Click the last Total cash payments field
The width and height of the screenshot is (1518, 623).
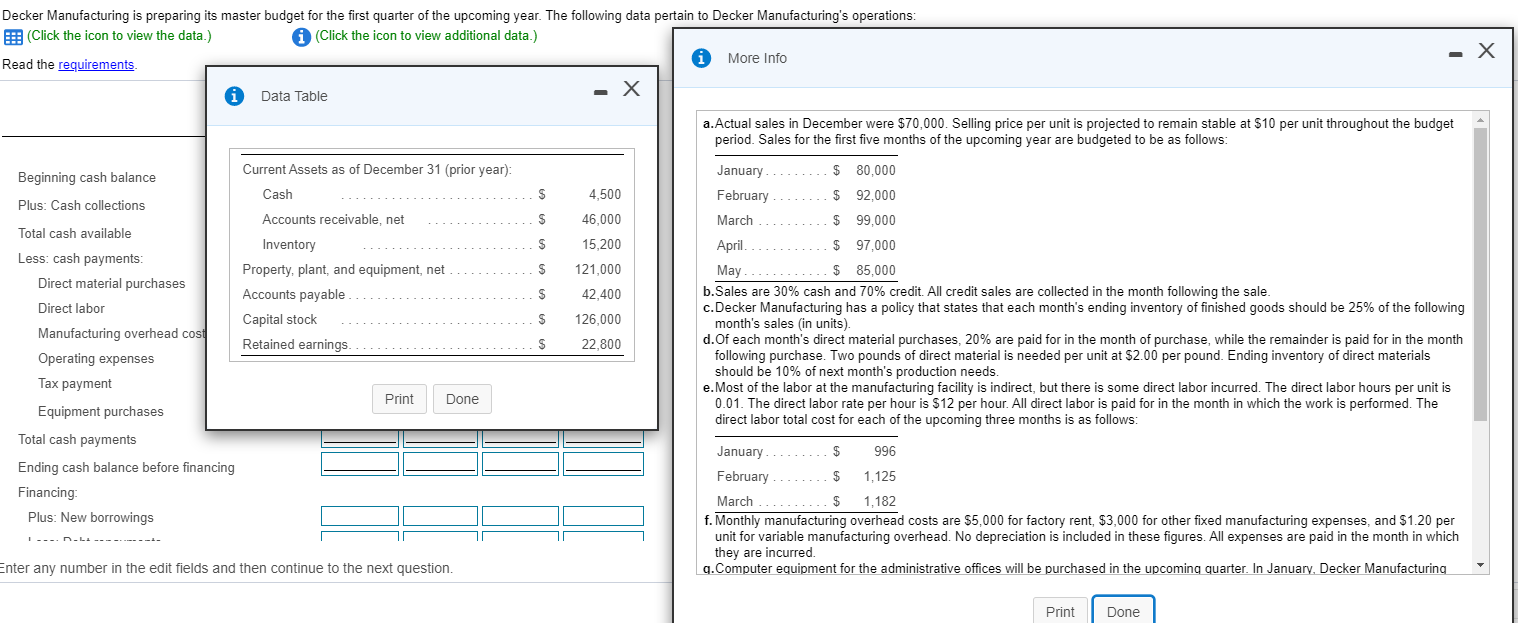click(602, 438)
